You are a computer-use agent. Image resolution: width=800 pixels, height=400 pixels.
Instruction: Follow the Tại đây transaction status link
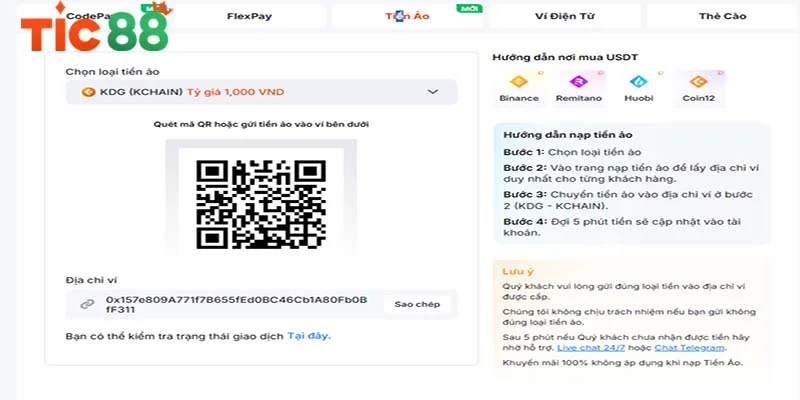[309, 336]
